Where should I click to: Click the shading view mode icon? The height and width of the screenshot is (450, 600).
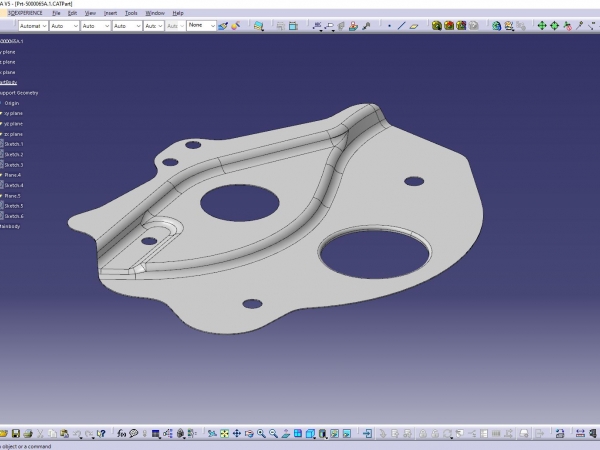pyautogui.click(x=323, y=434)
